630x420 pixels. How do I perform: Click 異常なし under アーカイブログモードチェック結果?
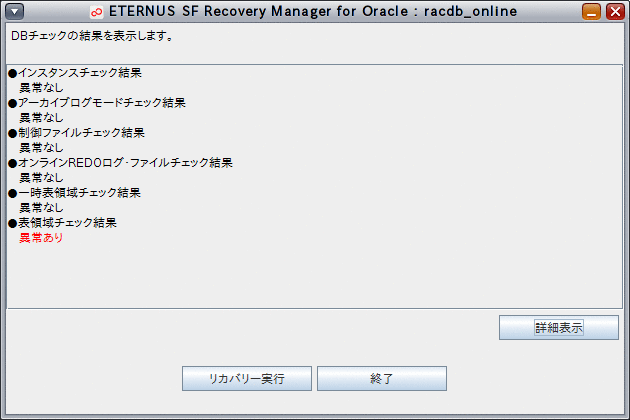pyautogui.click(x=41, y=118)
